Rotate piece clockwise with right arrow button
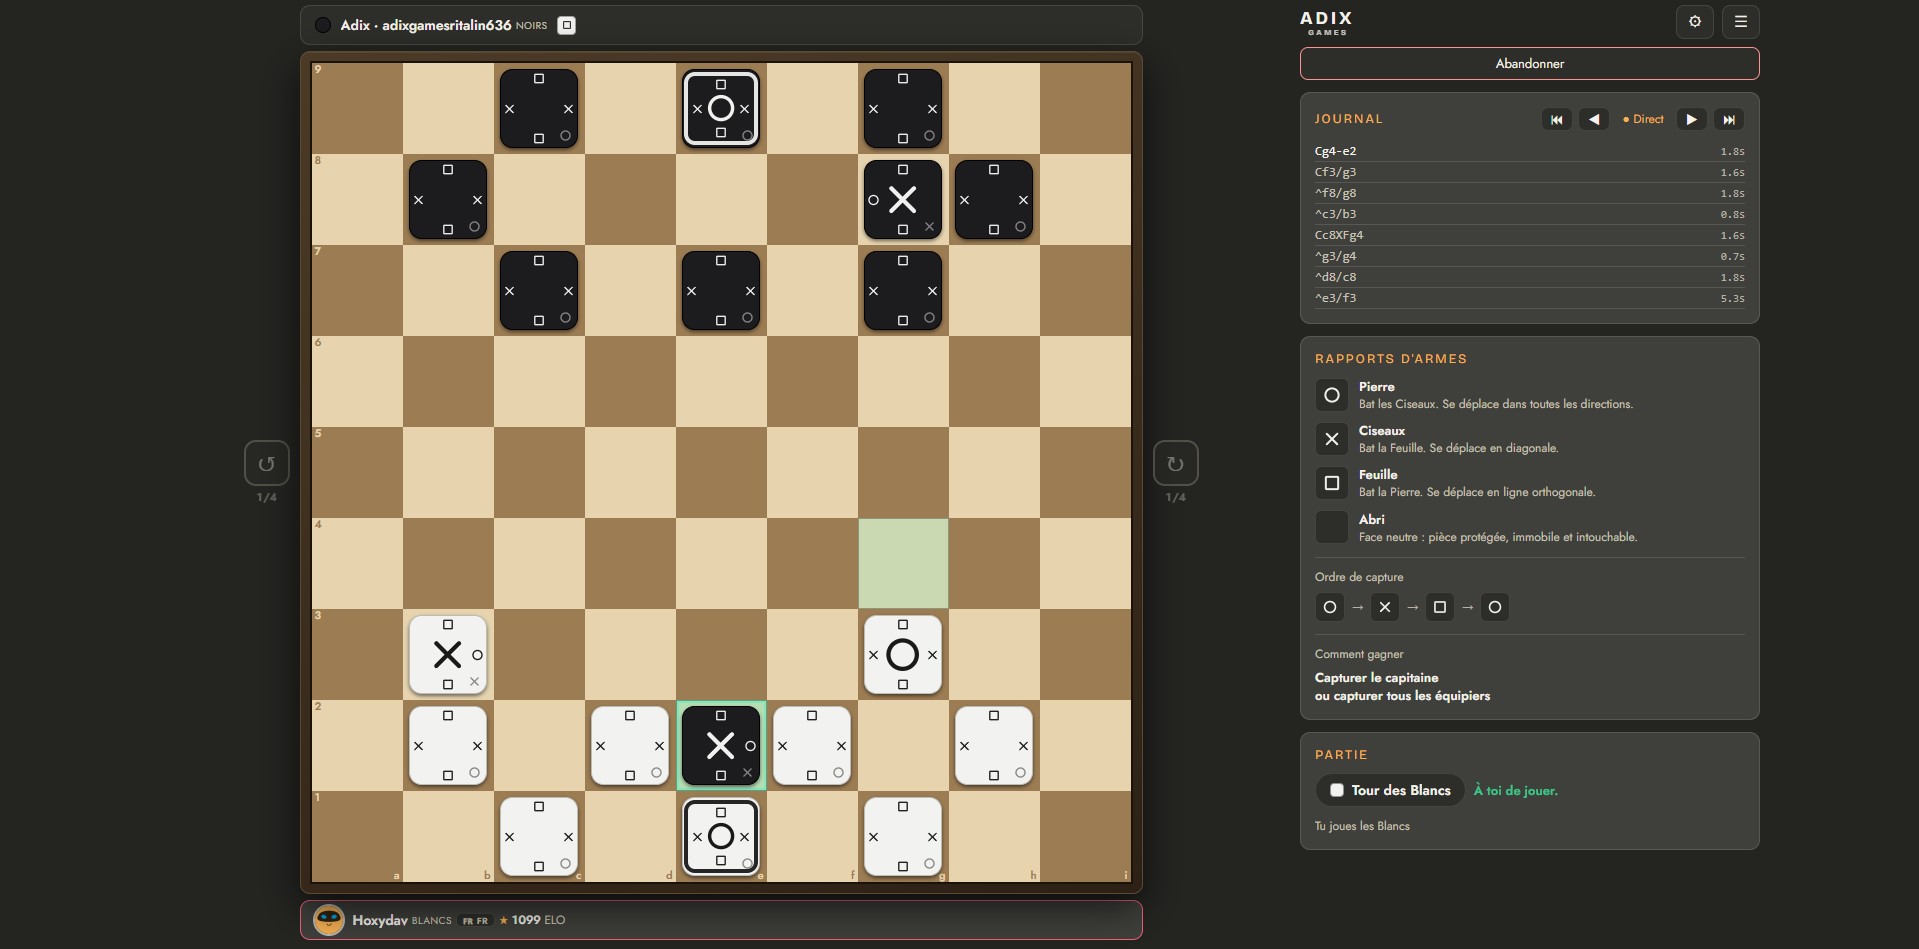Screen dimensions: 1919x949 point(1176,463)
